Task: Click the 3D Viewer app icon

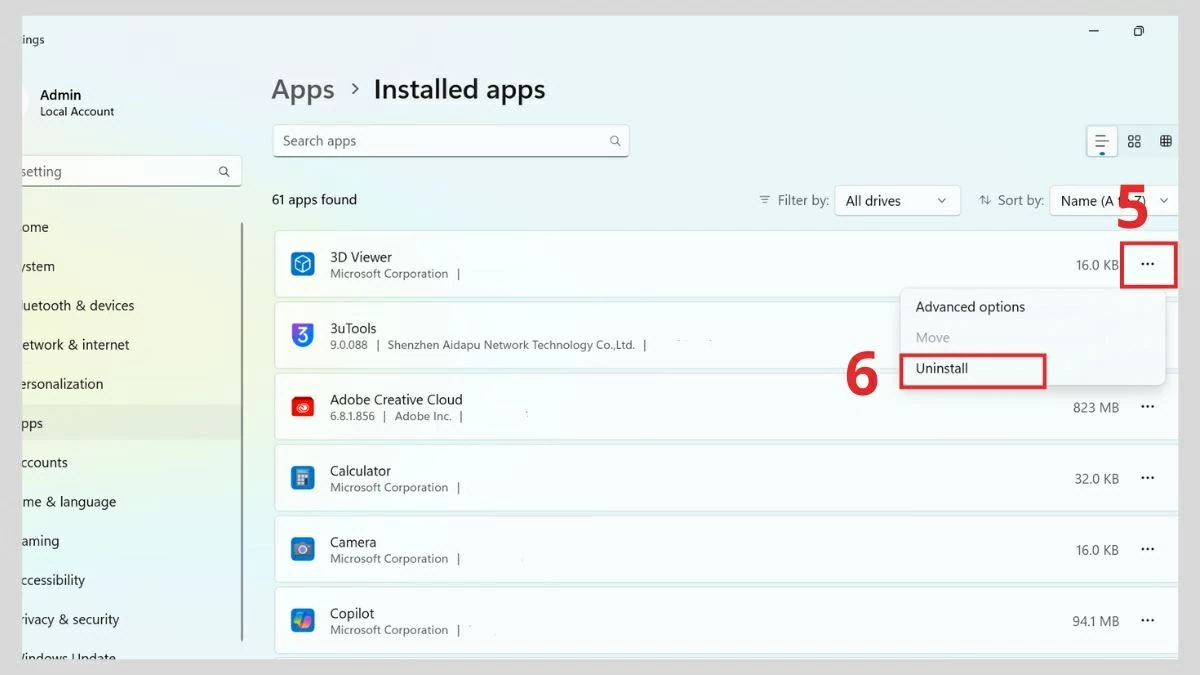Action: tap(303, 264)
